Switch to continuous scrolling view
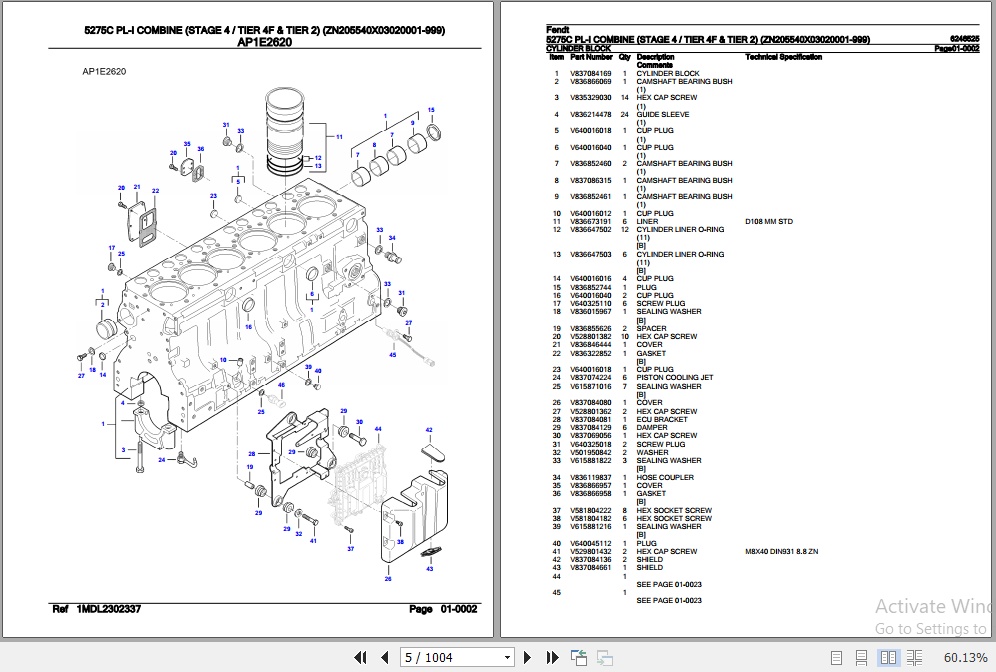Screen dimensions: 996x672 click(x=861, y=657)
